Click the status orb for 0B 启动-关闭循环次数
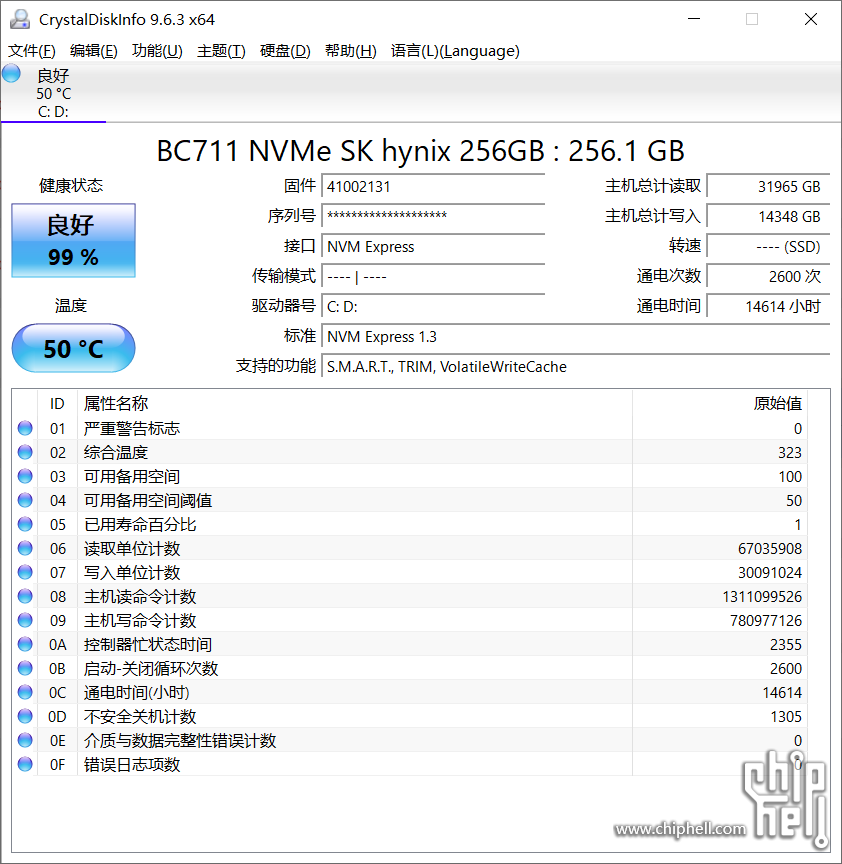Screen dimensions: 842x864 [x=25, y=668]
